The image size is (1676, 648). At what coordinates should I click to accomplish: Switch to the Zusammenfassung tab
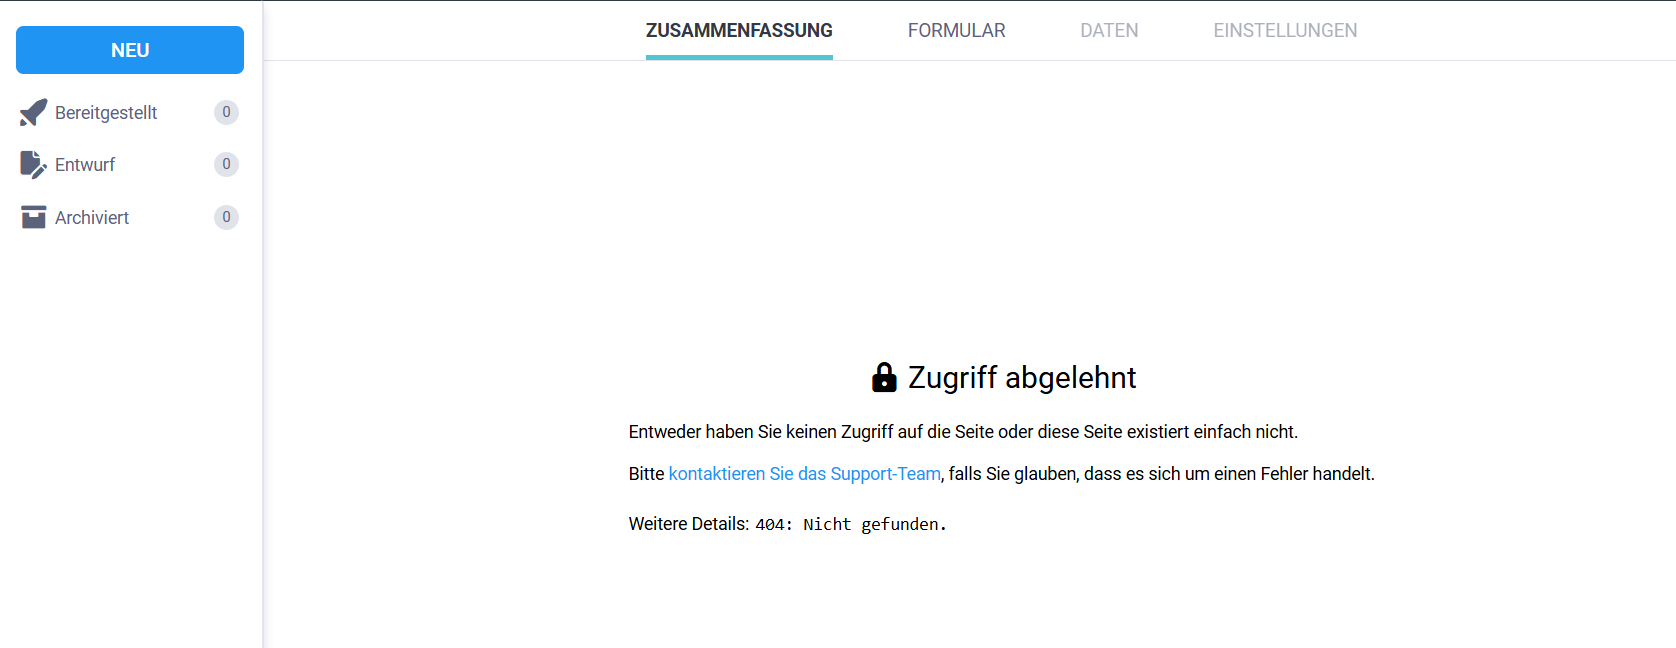pos(739,31)
